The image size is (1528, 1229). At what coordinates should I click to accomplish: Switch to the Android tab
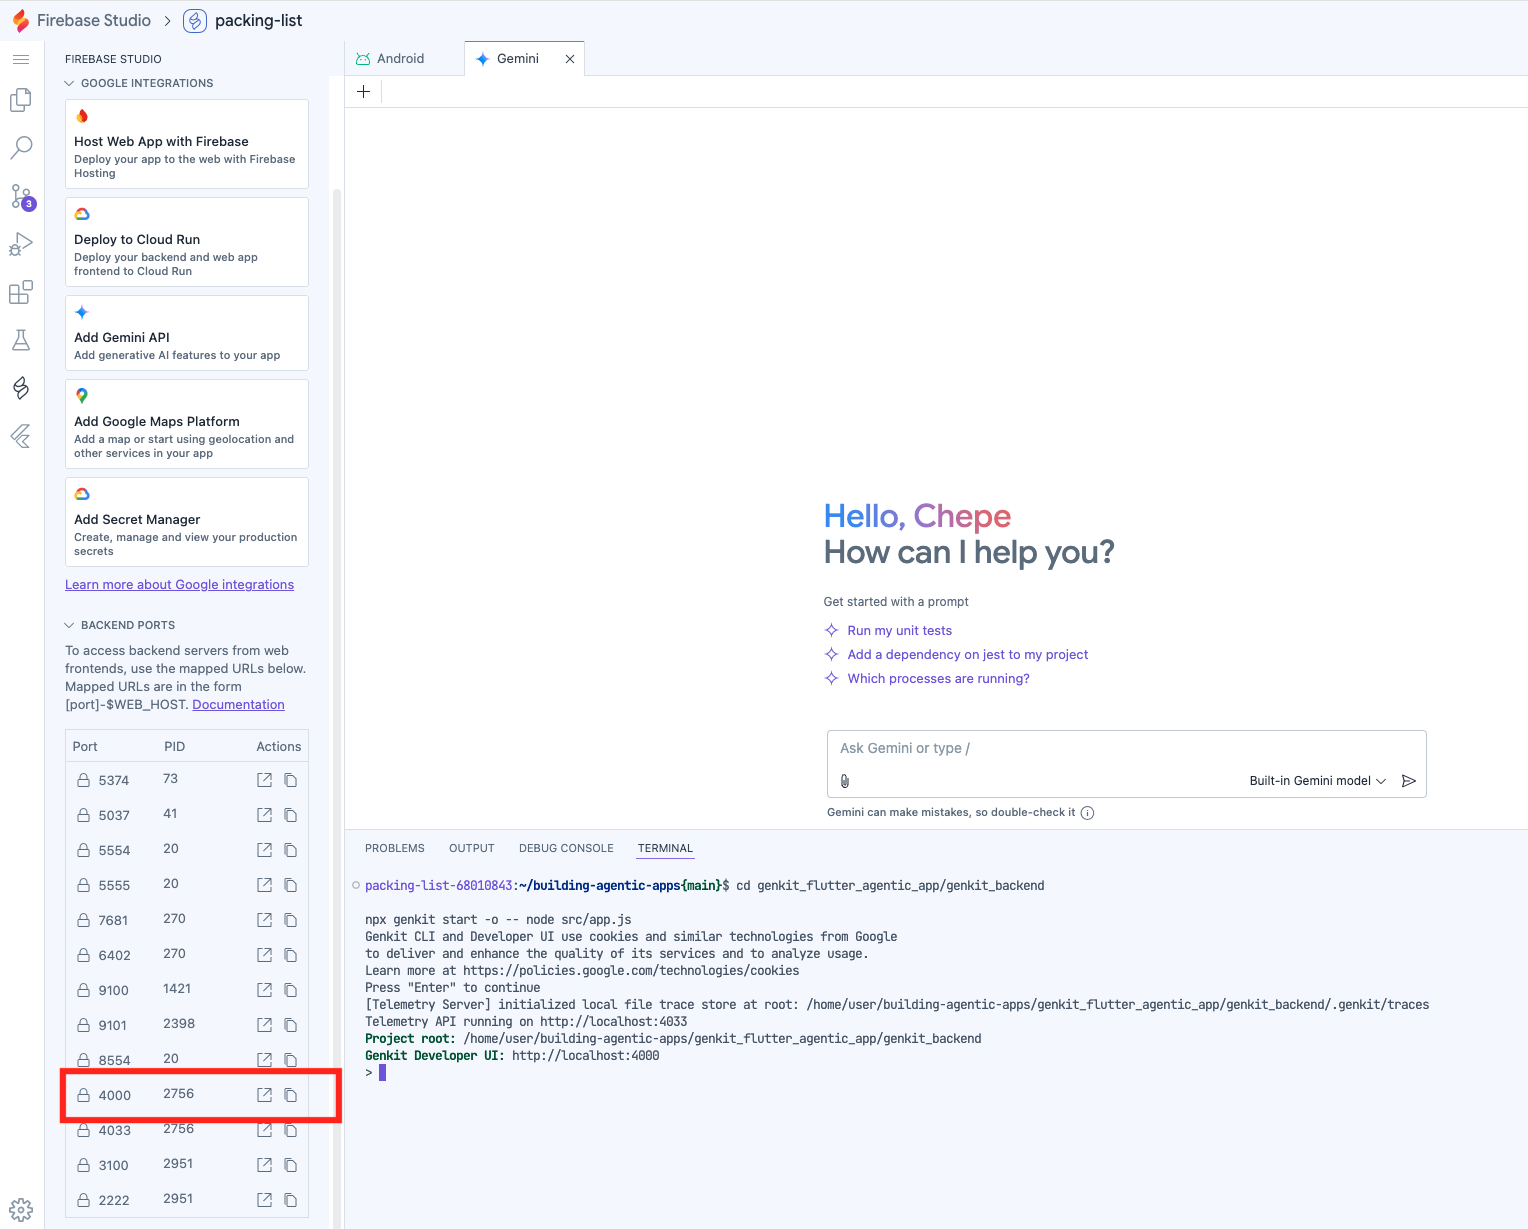pyautogui.click(x=404, y=59)
